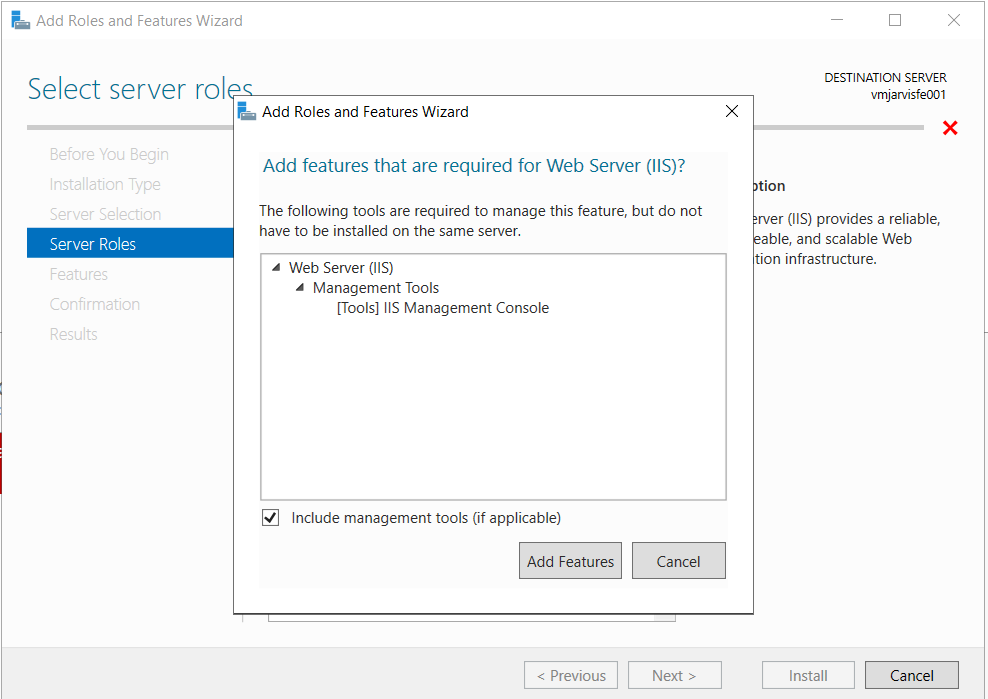Go to Installation Type step
The image size is (988, 699).
105,184
